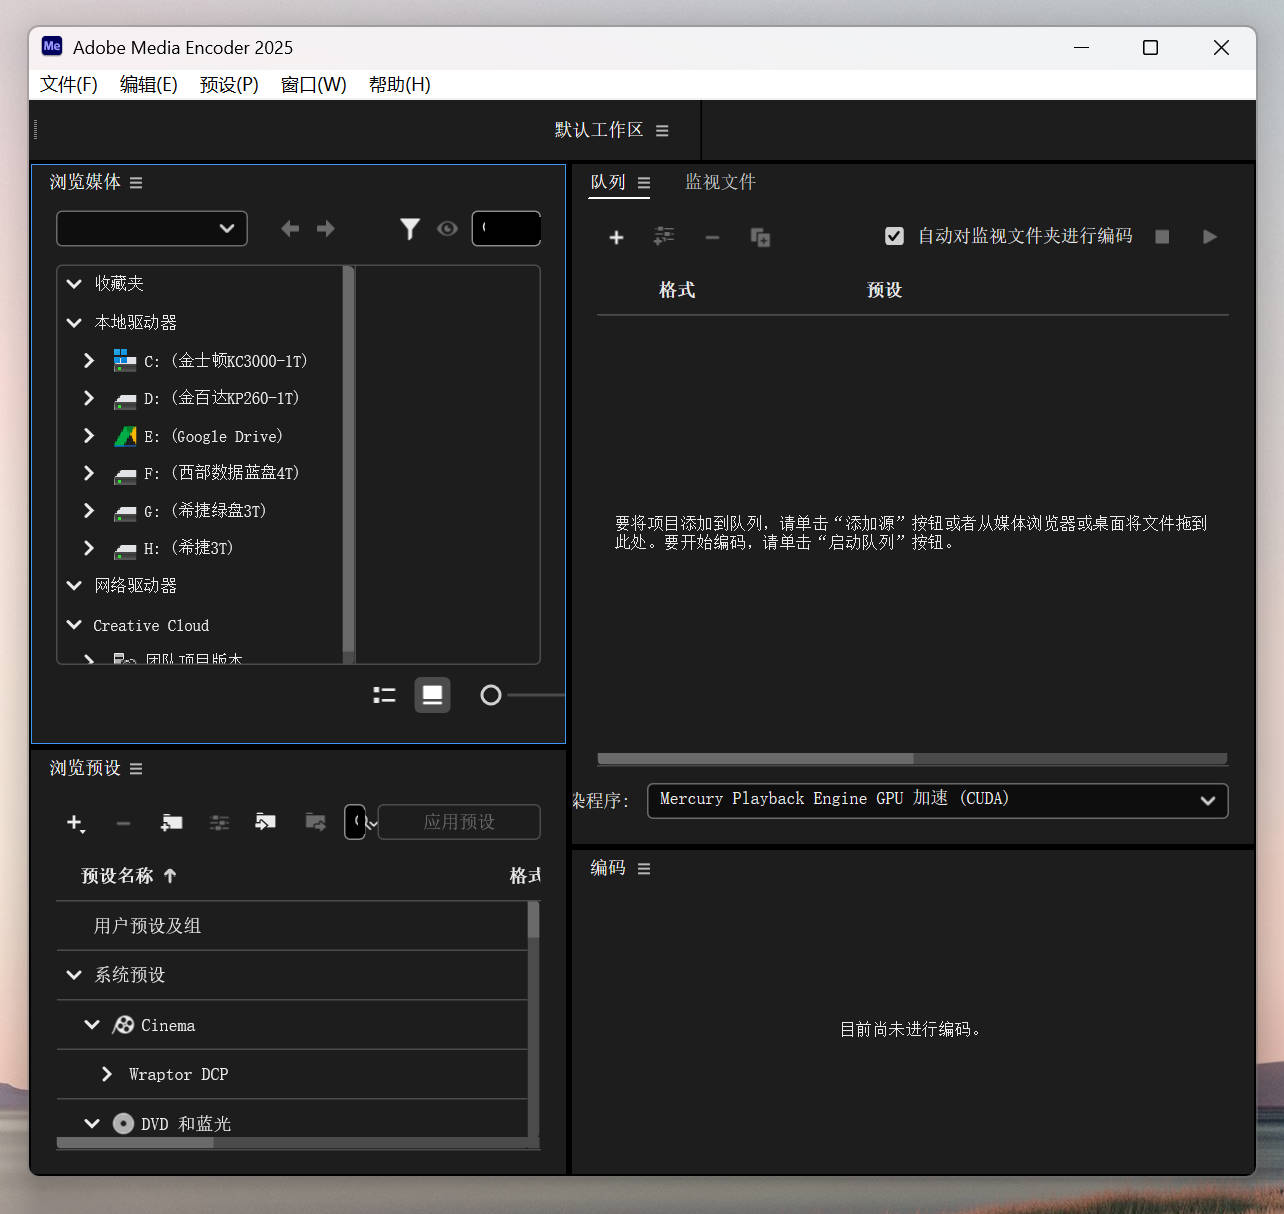Expand the F: 西部数据蓝盘4T node
1284x1214 pixels.
(x=89, y=473)
